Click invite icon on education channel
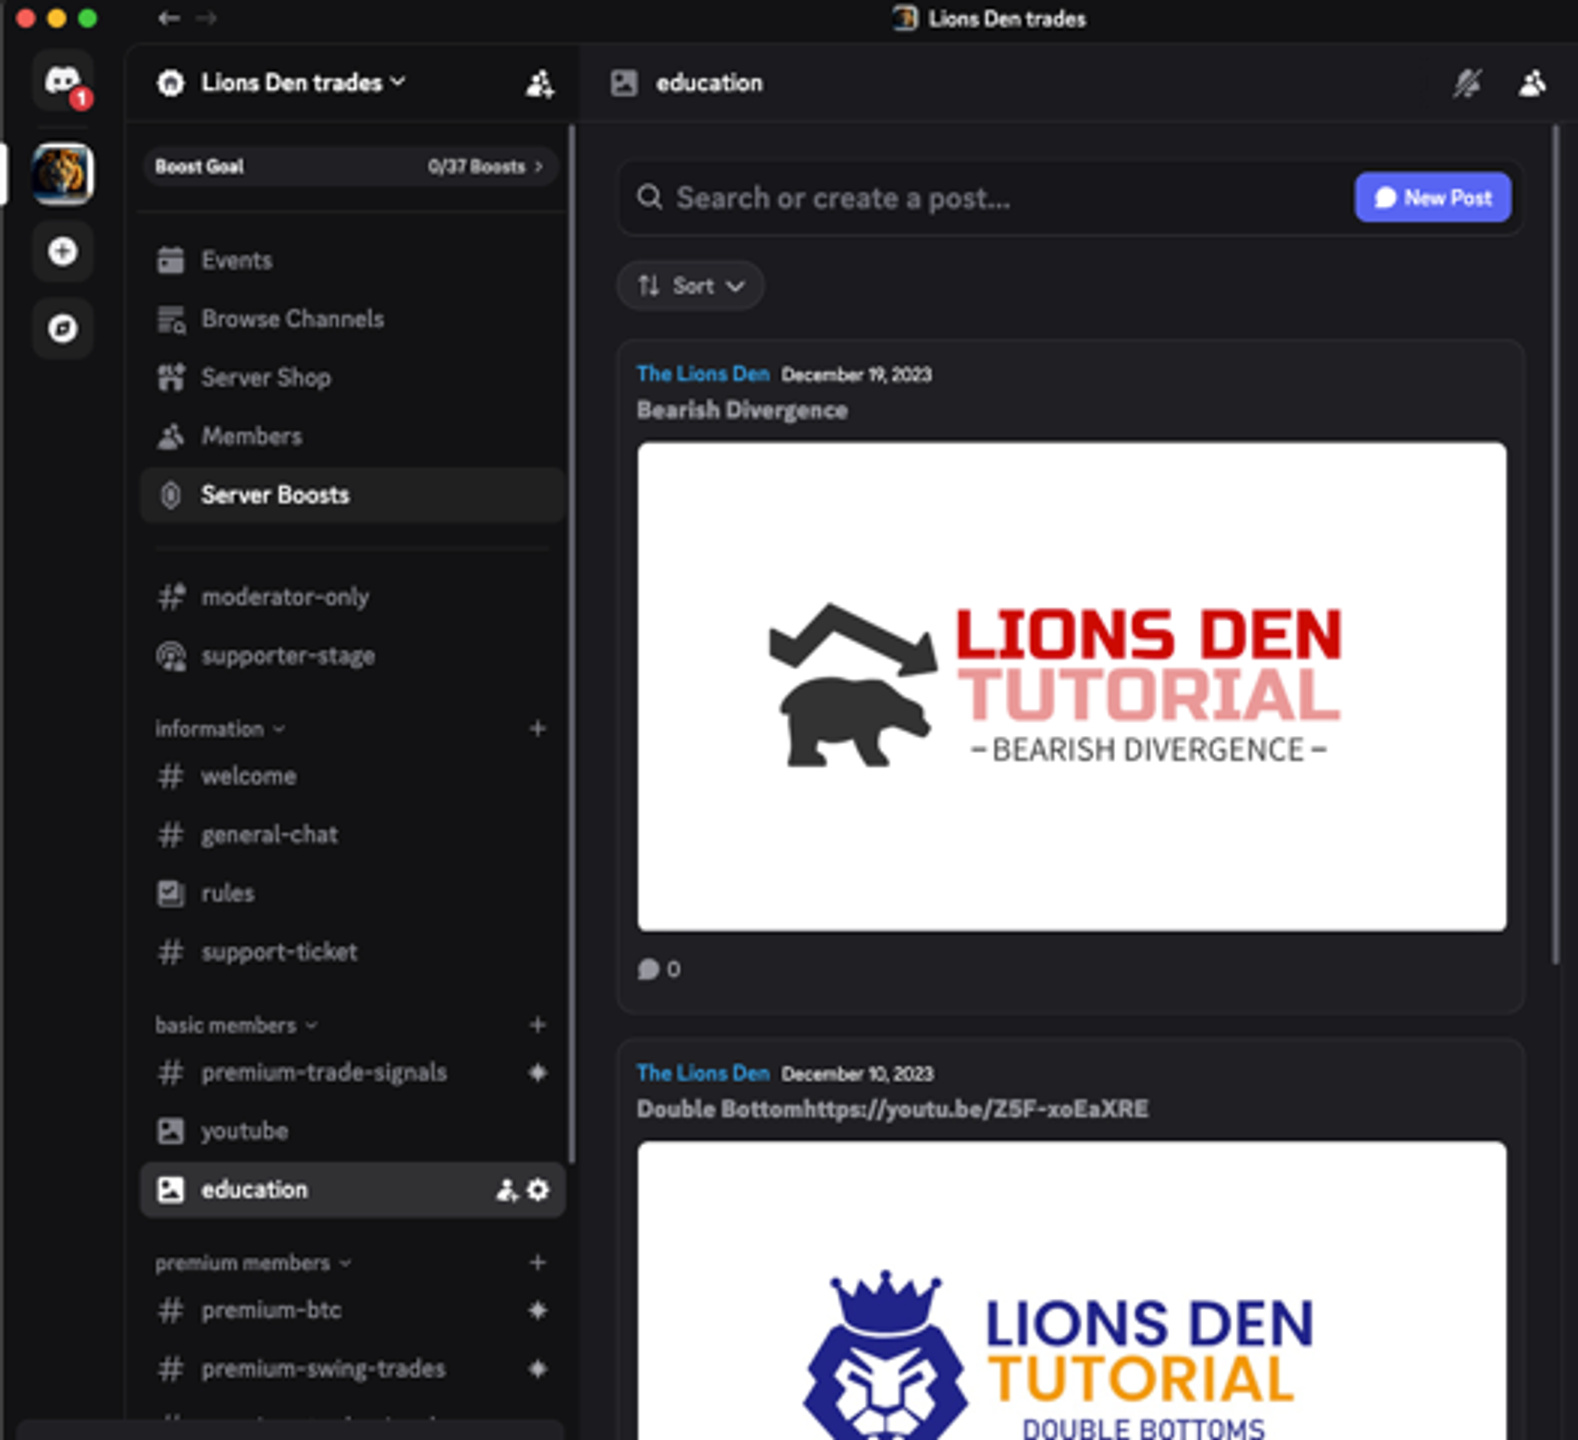 [x=507, y=1190]
